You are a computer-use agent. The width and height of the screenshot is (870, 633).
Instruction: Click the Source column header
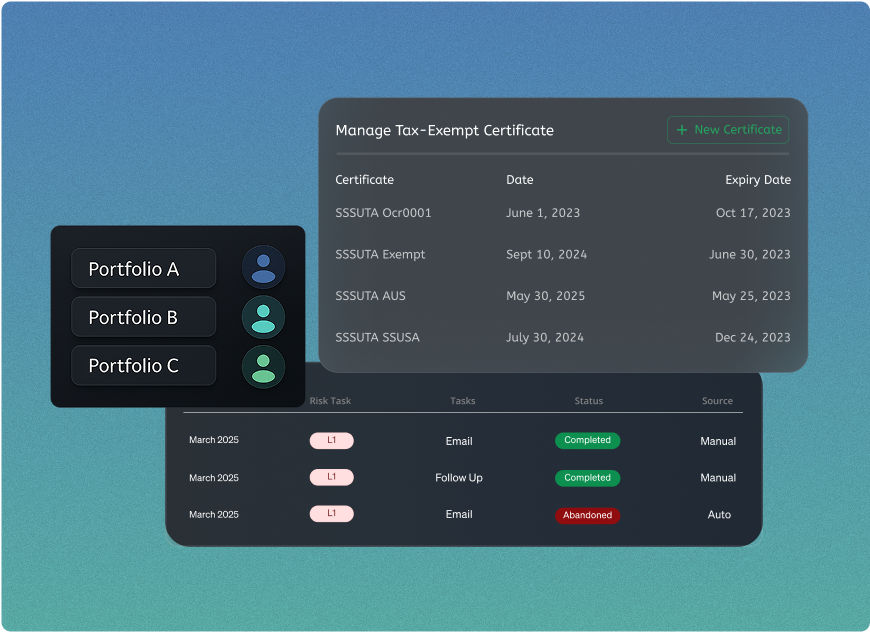pyautogui.click(x=717, y=401)
